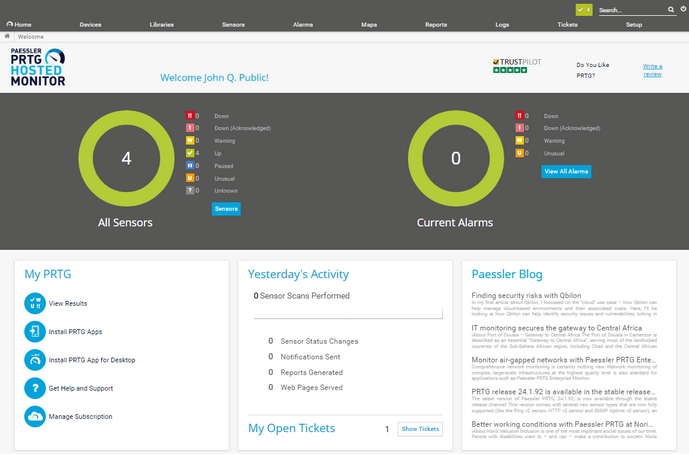Click the power logout icon

coord(682,9)
